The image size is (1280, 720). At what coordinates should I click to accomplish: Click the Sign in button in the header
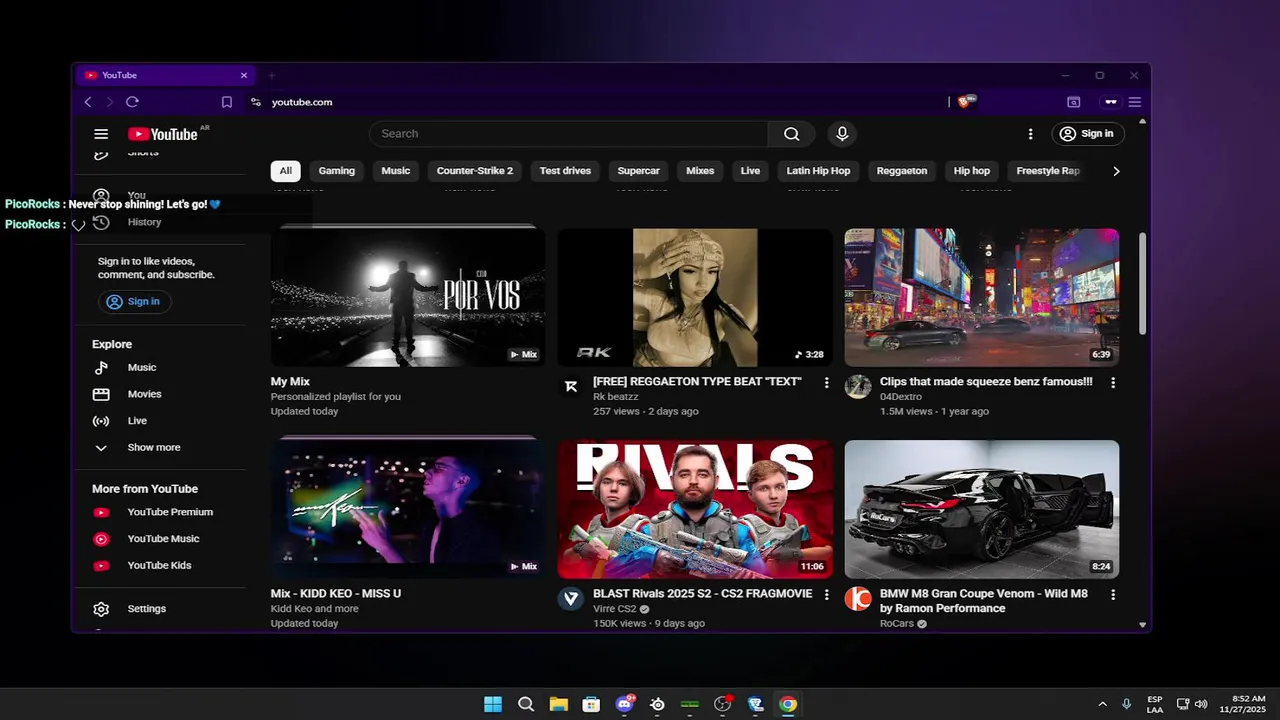pos(1087,134)
